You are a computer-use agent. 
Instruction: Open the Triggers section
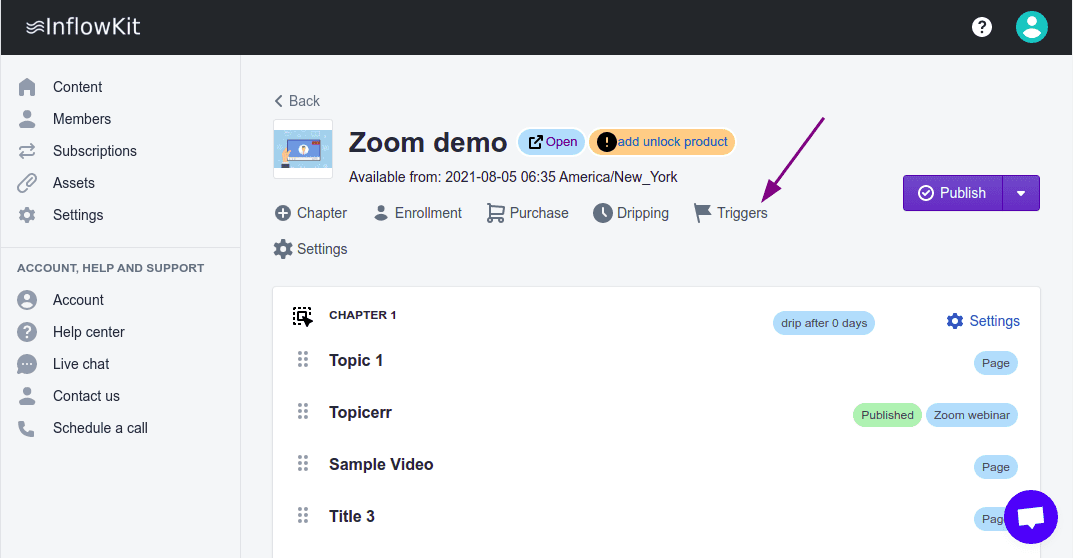[731, 213]
